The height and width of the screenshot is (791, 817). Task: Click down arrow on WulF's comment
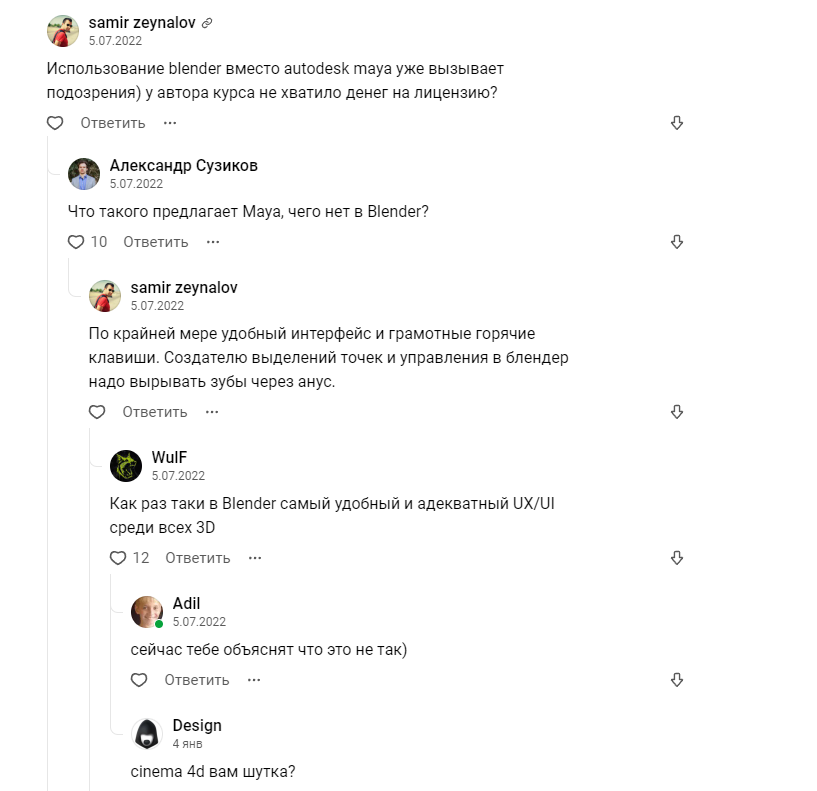(676, 558)
